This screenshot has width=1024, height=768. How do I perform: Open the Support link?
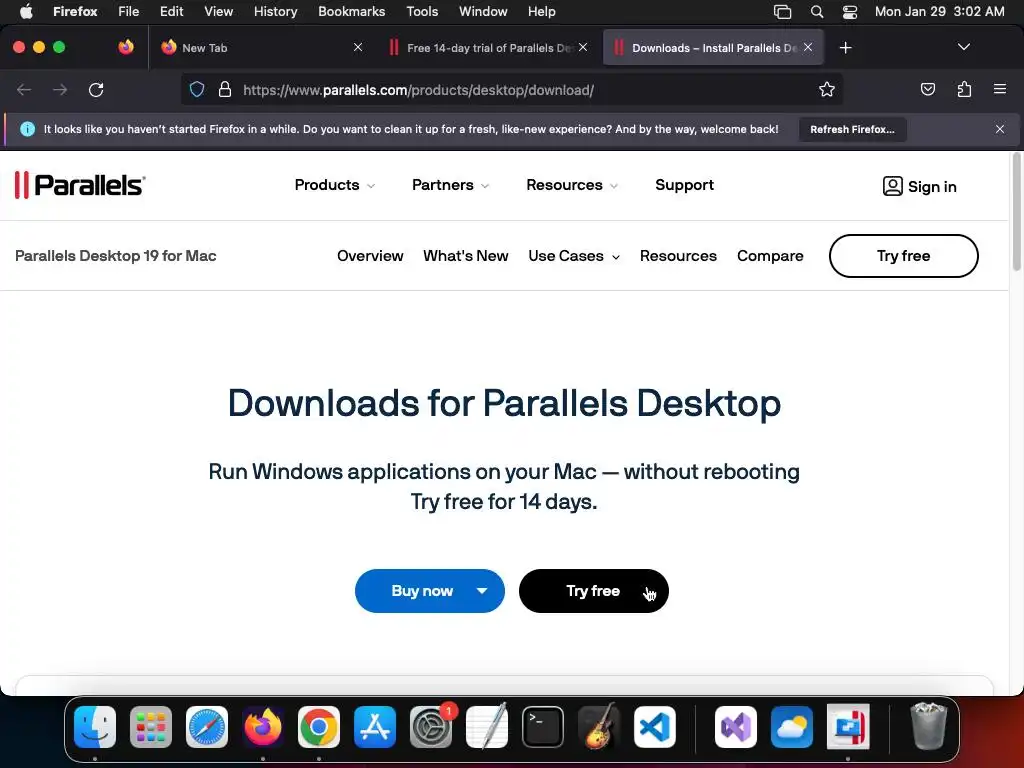684,185
